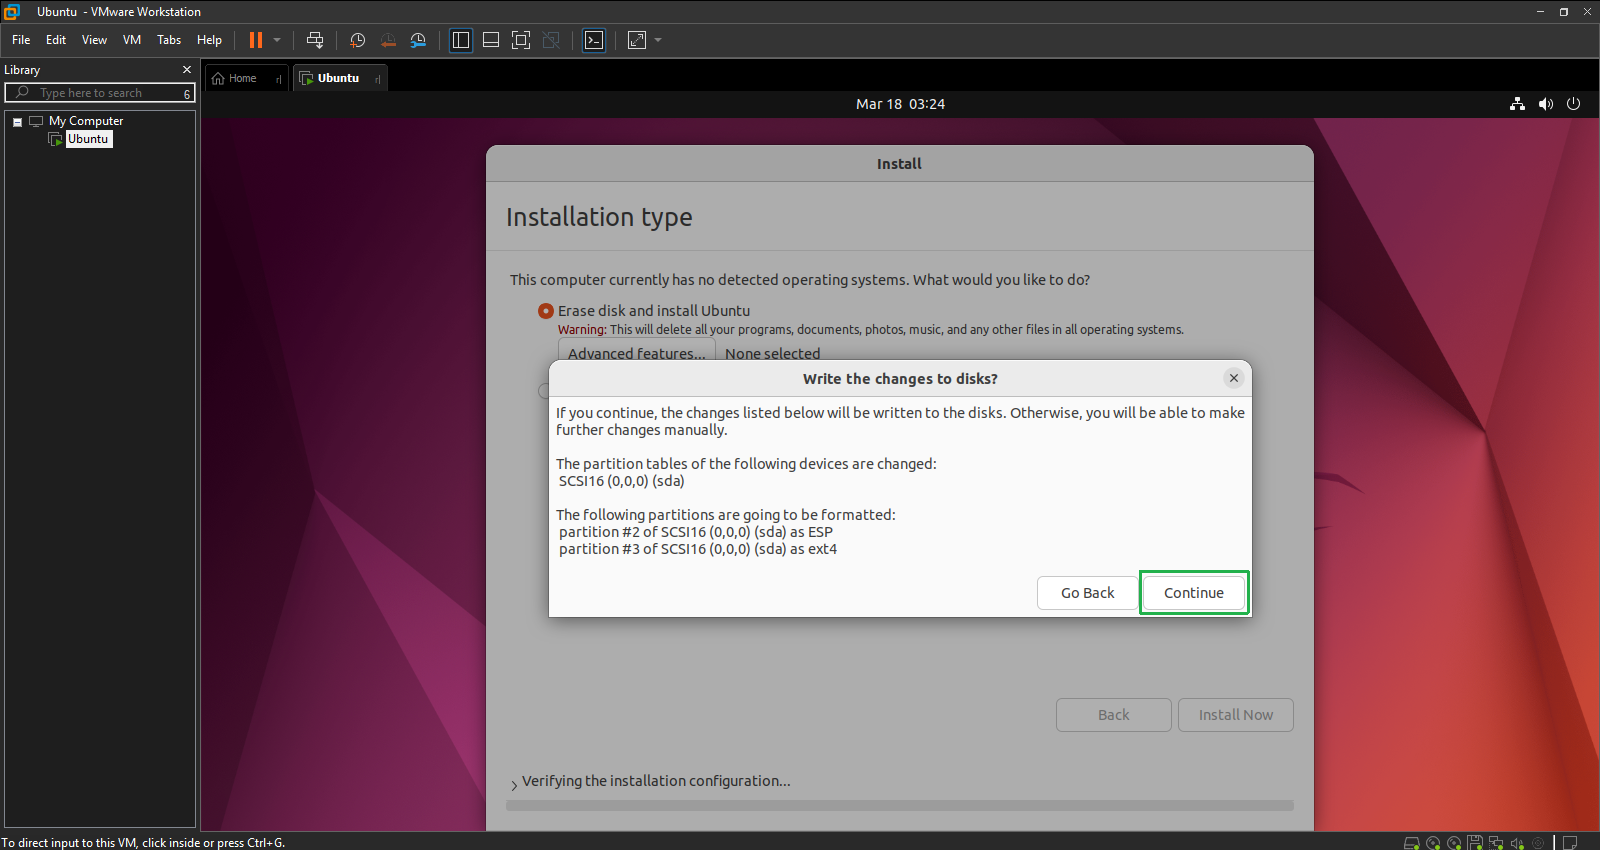Viewport: 1600px width, 850px height.
Task: Close the Home tab
Action: pos(278,79)
